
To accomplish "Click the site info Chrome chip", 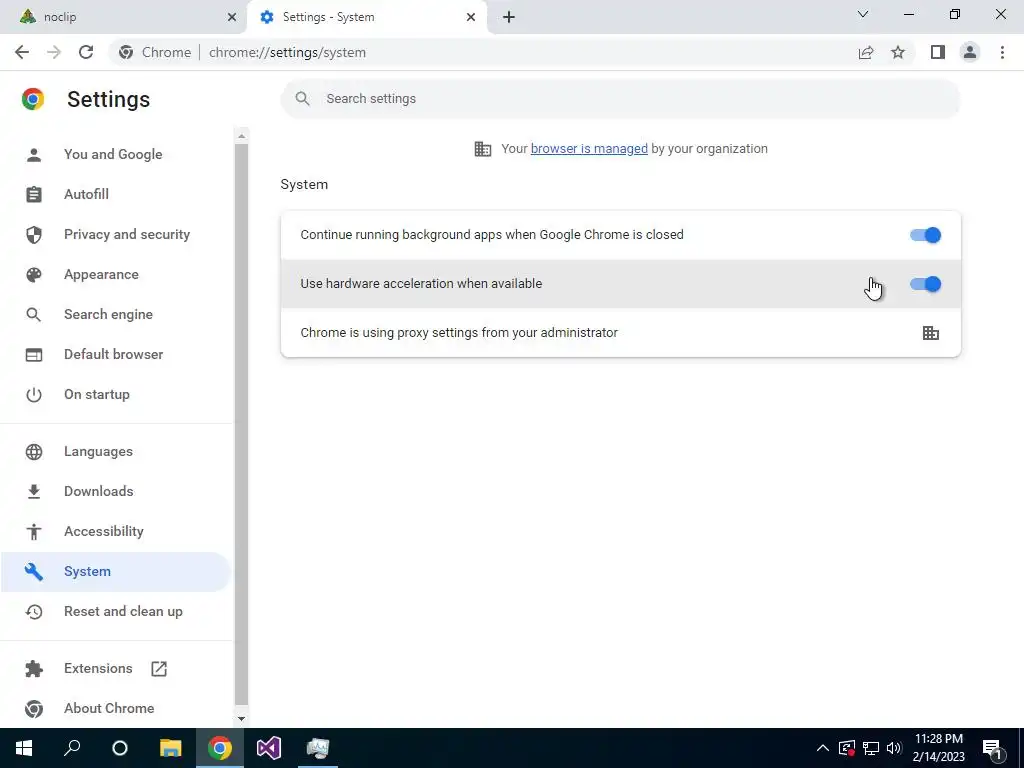I will click(x=156, y=52).
